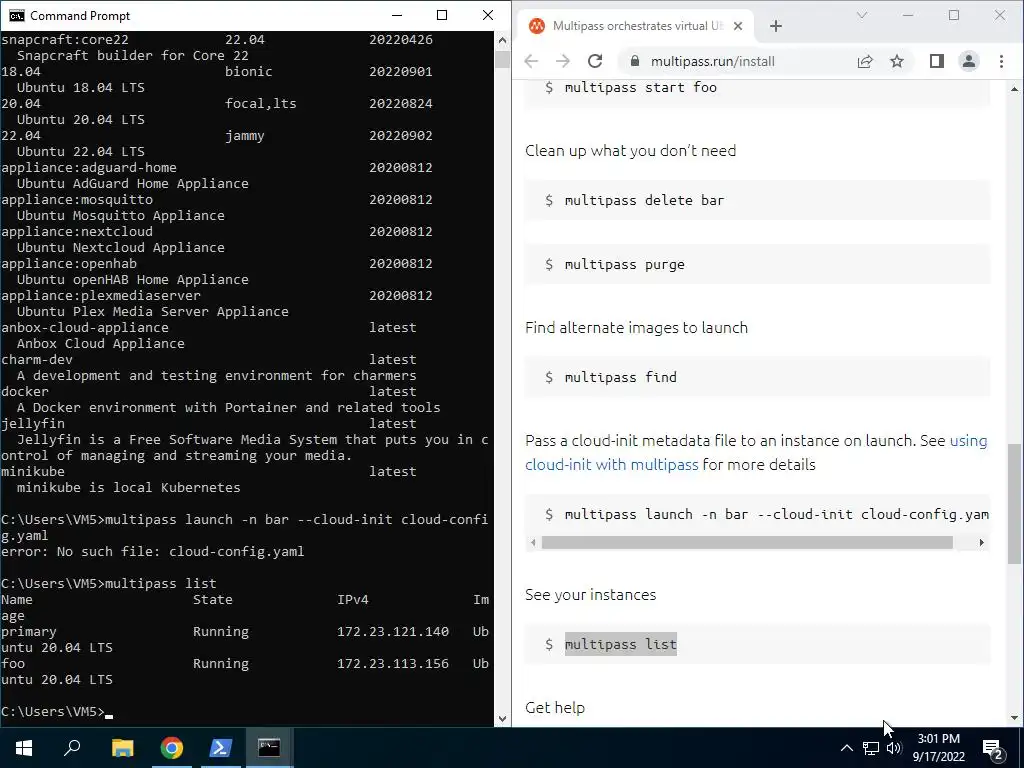Viewport: 1024px width, 768px height.
Task: Open volume speaker tray icon
Action: coord(894,748)
